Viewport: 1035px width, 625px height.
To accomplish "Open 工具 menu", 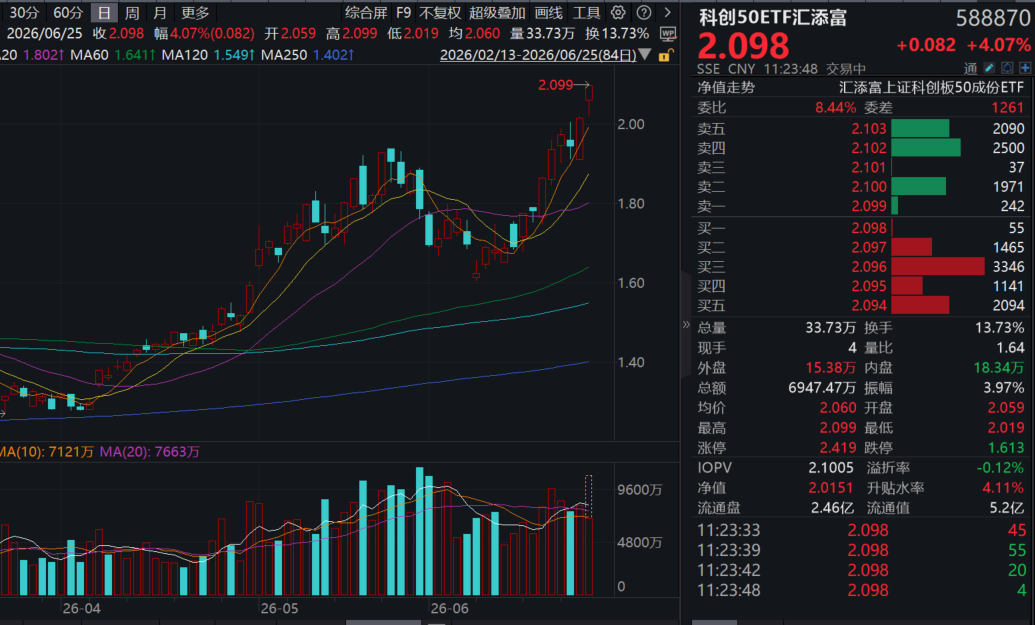I will point(586,13).
